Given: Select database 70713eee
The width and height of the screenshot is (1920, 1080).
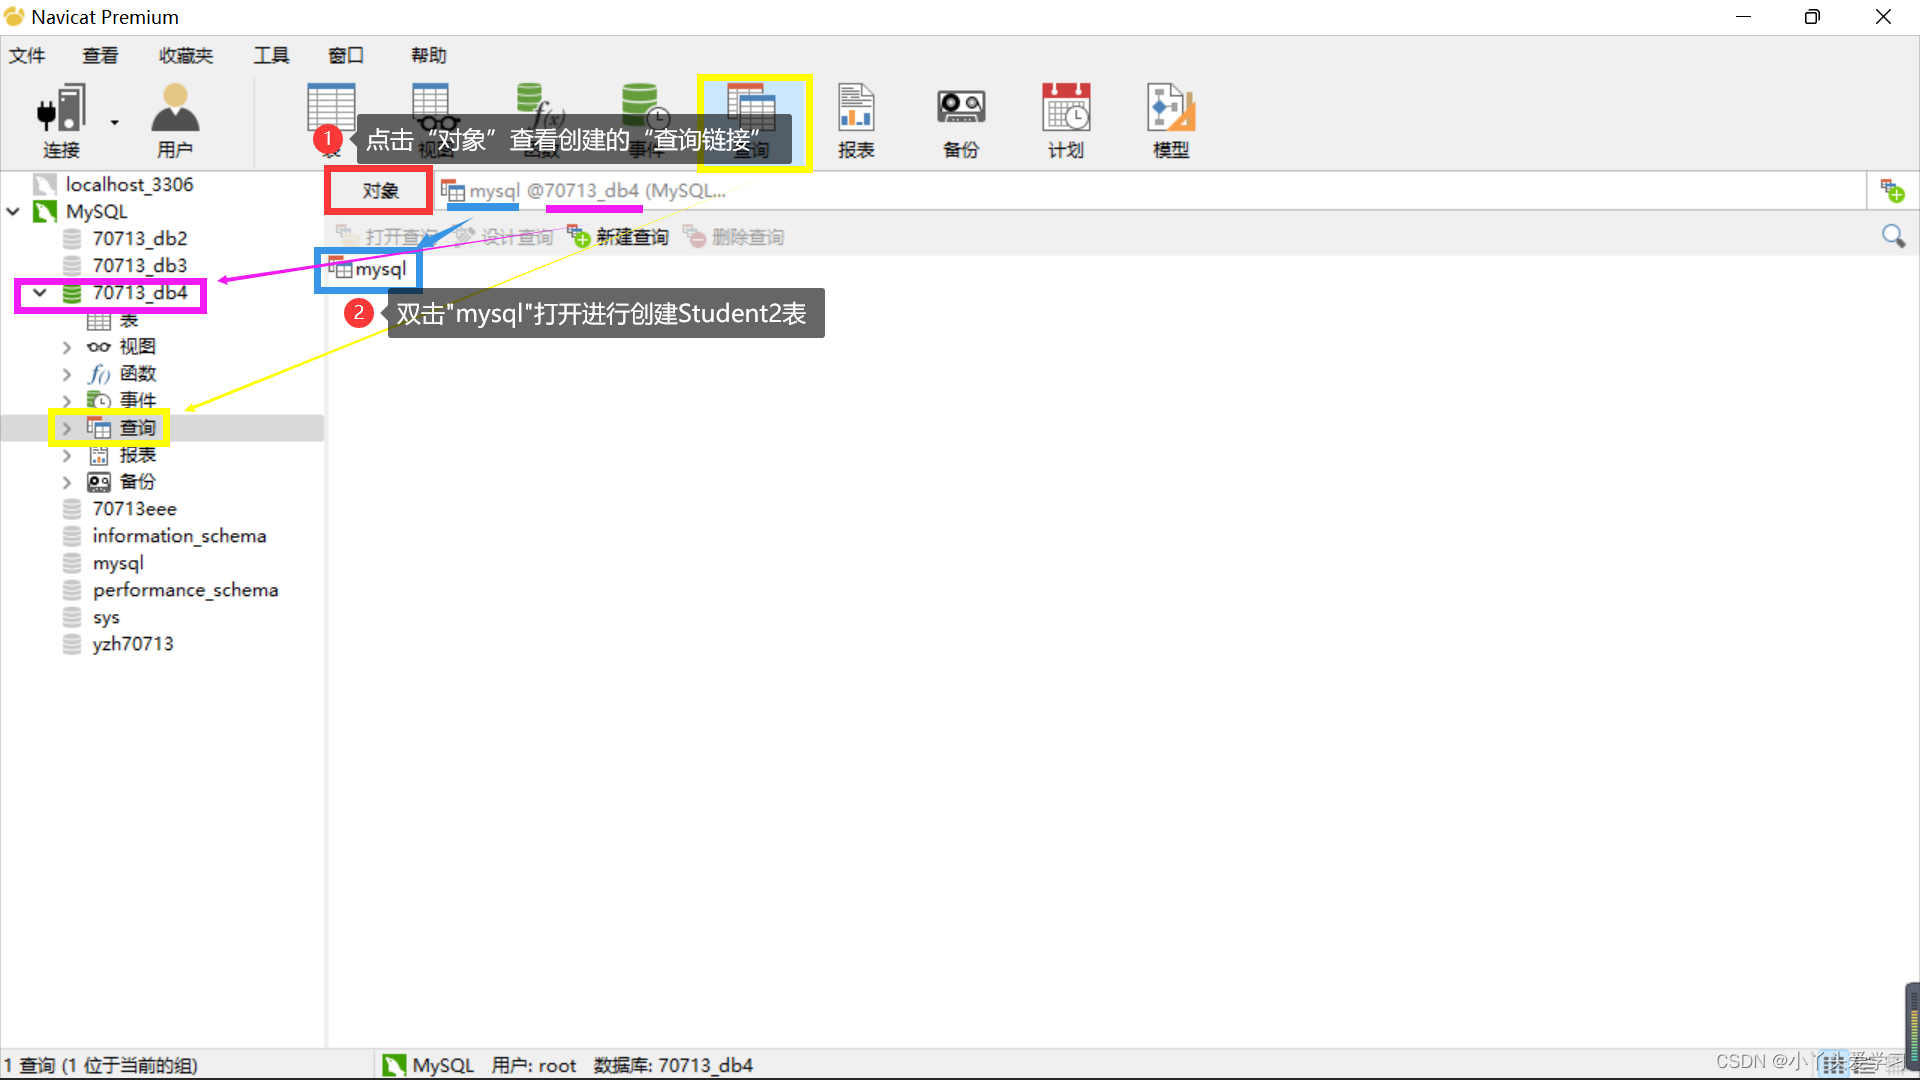Looking at the screenshot, I should (135, 509).
